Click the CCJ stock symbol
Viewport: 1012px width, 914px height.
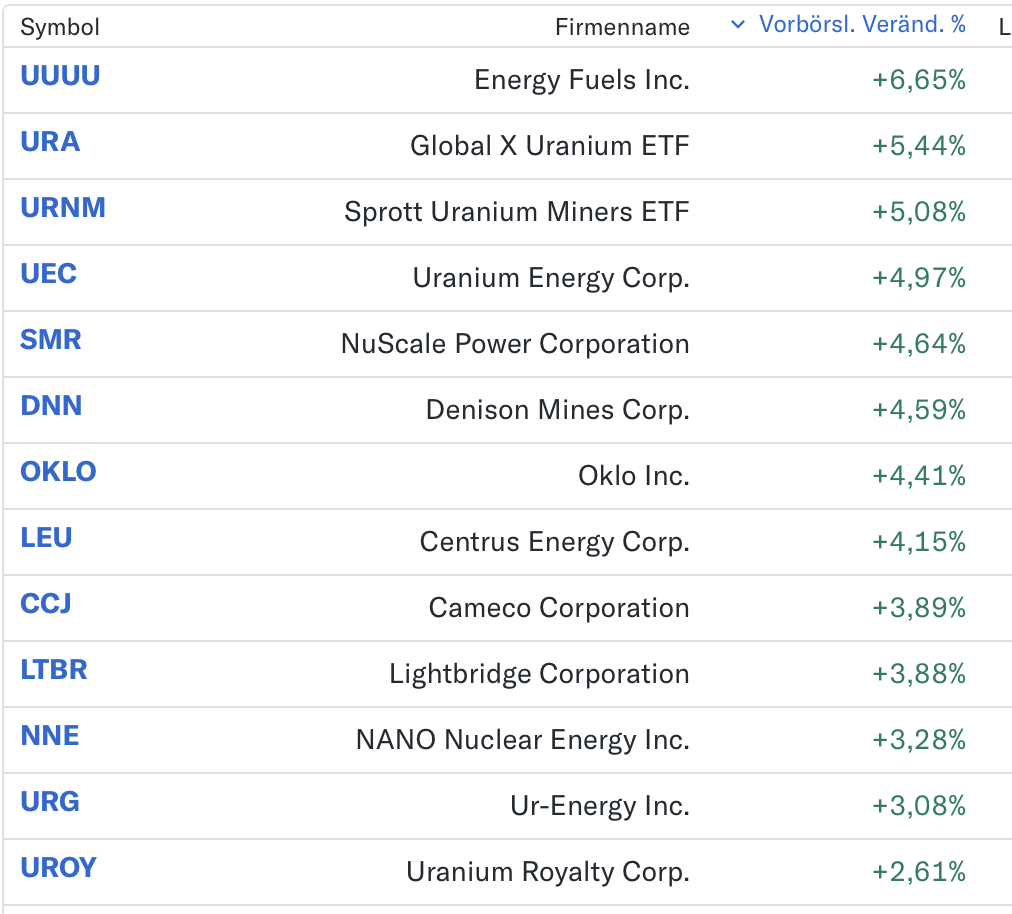click(46, 604)
